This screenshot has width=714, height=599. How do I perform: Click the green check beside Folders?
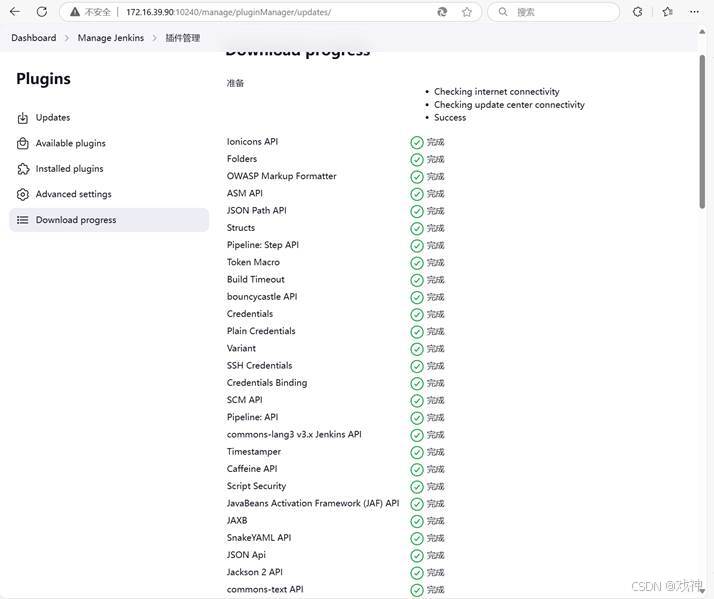[417, 160]
